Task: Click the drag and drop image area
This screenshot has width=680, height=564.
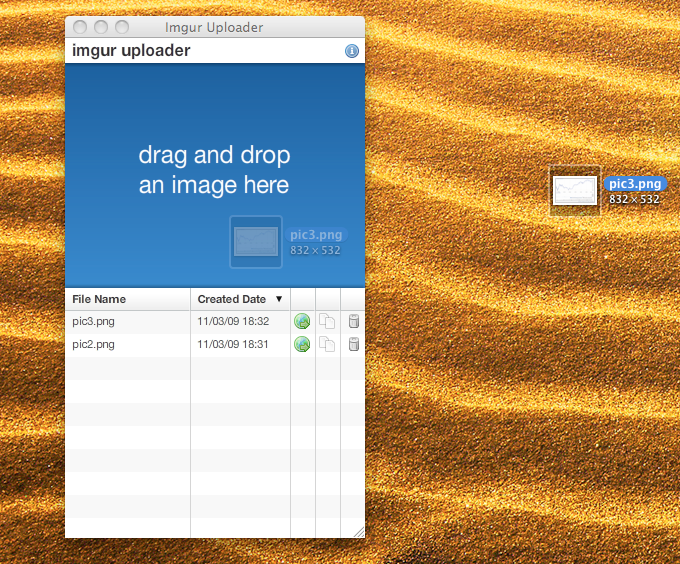Action: (215, 175)
